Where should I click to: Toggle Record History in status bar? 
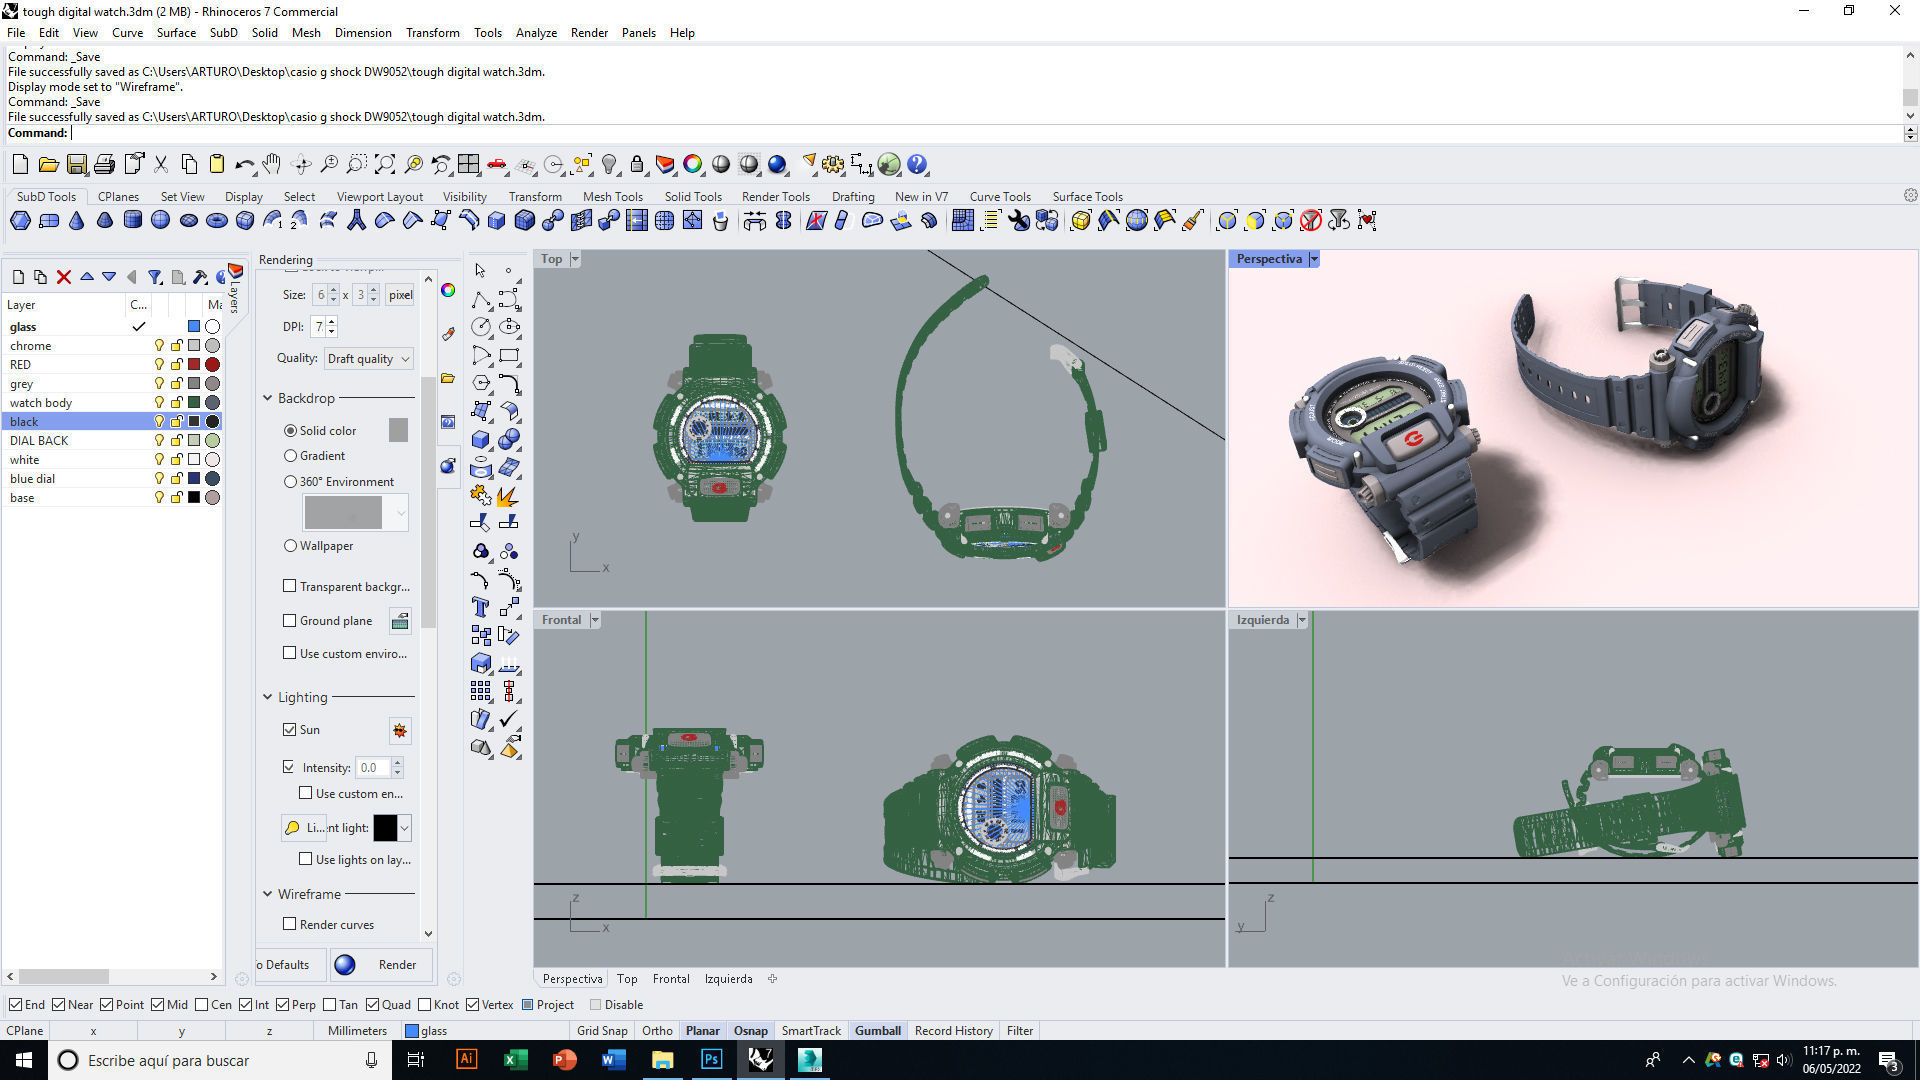(x=953, y=1031)
